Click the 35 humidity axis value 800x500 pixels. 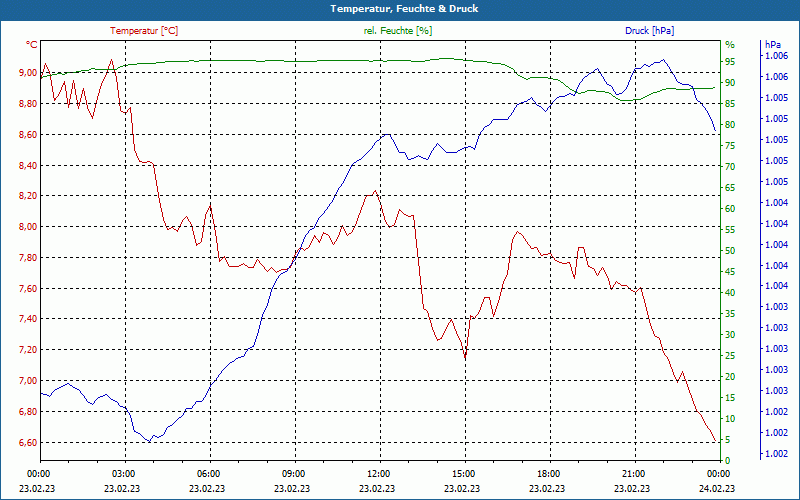tap(730, 314)
